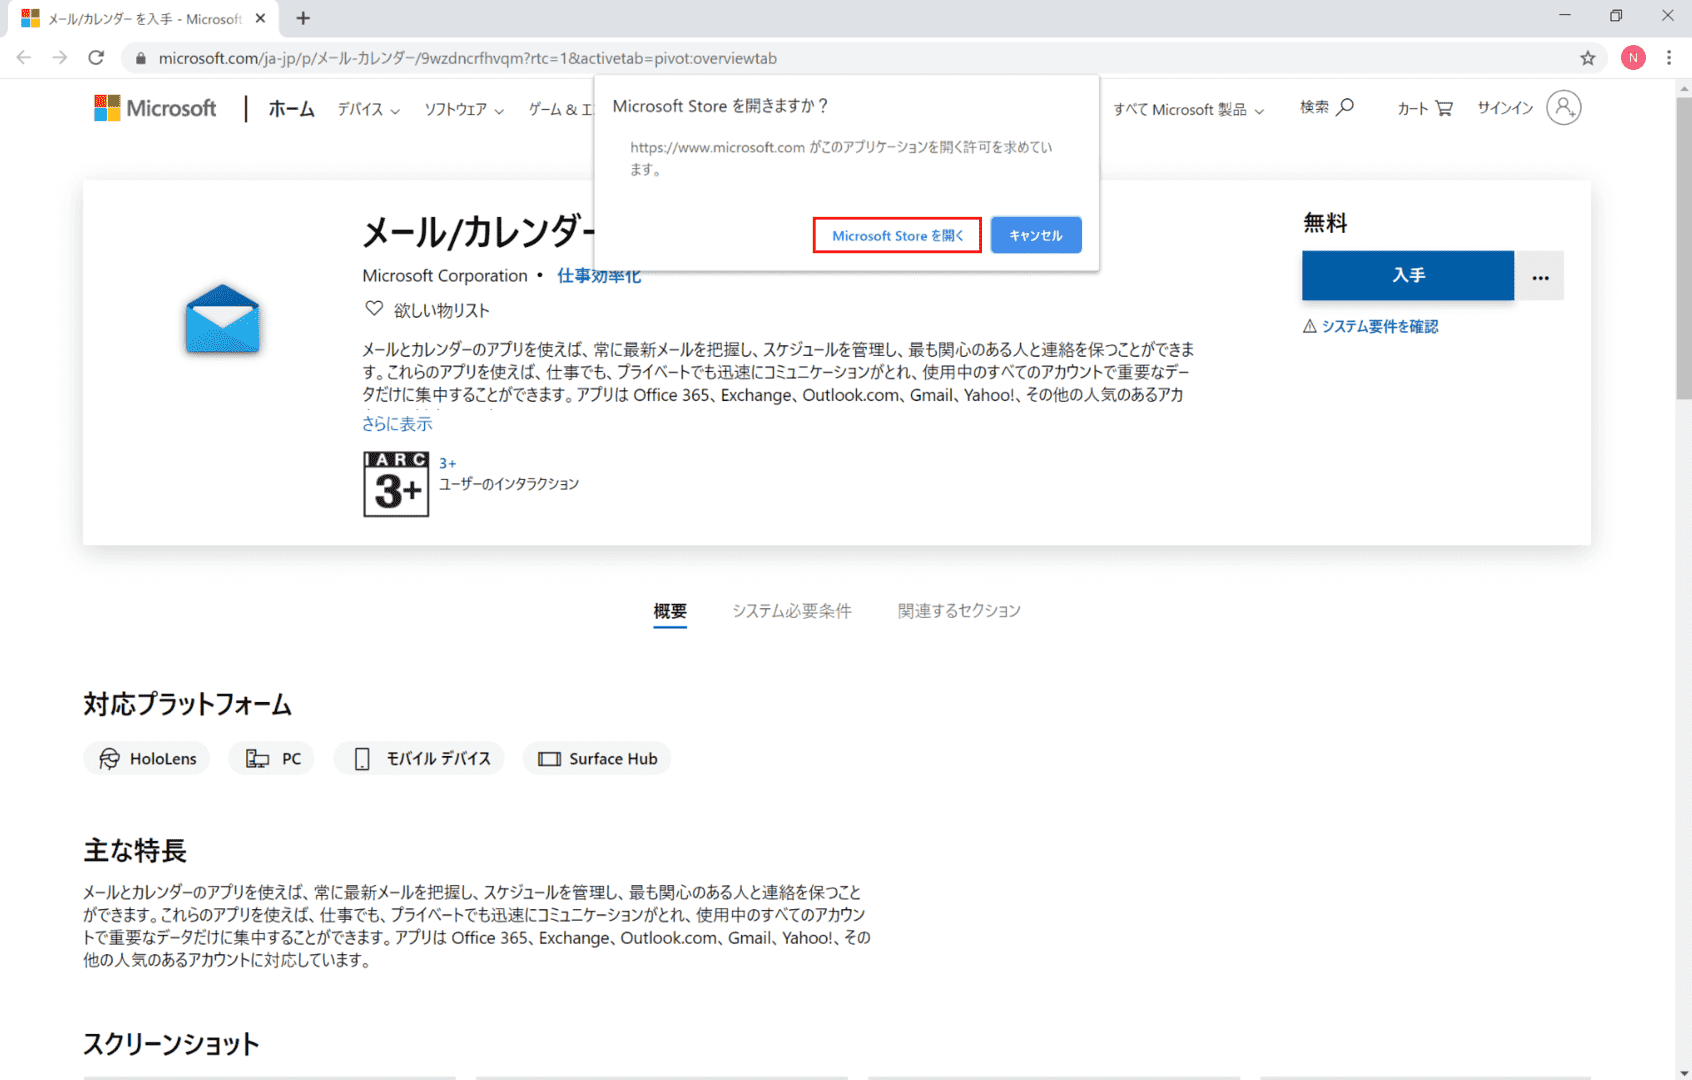Open the Chrome profile avatar N
This screenshot has height=1080, width=1692.
[x=1633, y=58]
